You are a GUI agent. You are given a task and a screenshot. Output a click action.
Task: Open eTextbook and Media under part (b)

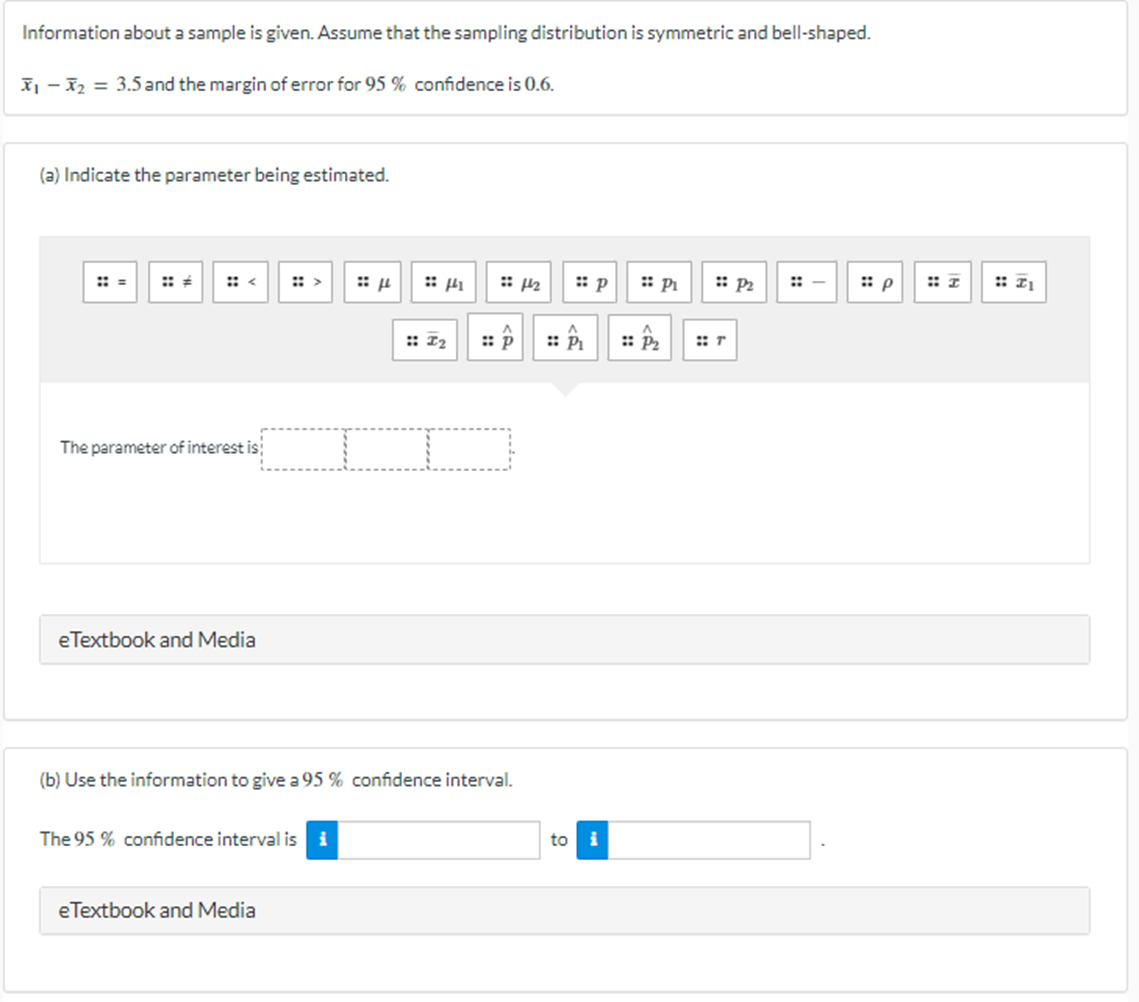coord(564,910)
